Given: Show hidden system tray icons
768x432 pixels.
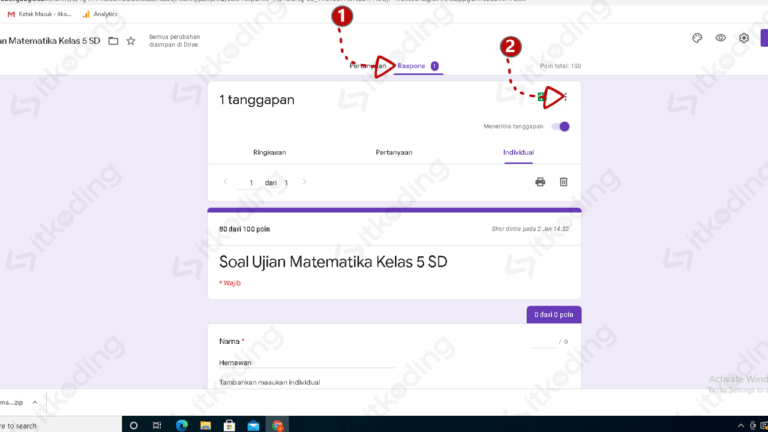Looking at the screenshot, I should [x=741, y=426].
